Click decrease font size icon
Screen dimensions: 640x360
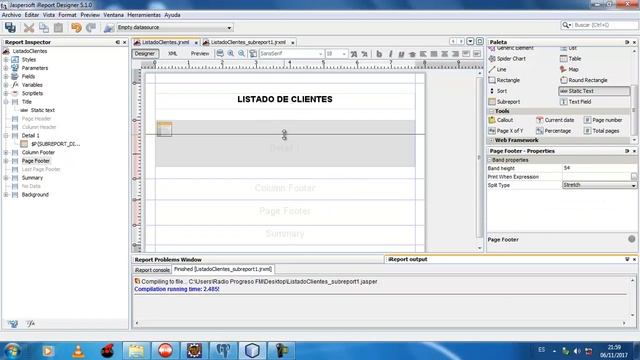pyautogui.click(x=364, y=53)
